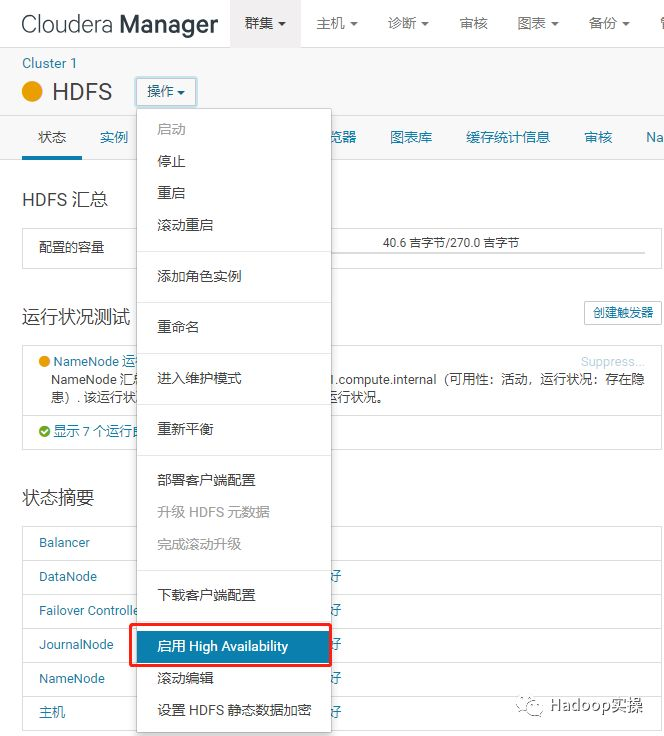The image size is (664, 736).
Task: Open the NameNode role link in 状态摘要
Action: (72, 678)
